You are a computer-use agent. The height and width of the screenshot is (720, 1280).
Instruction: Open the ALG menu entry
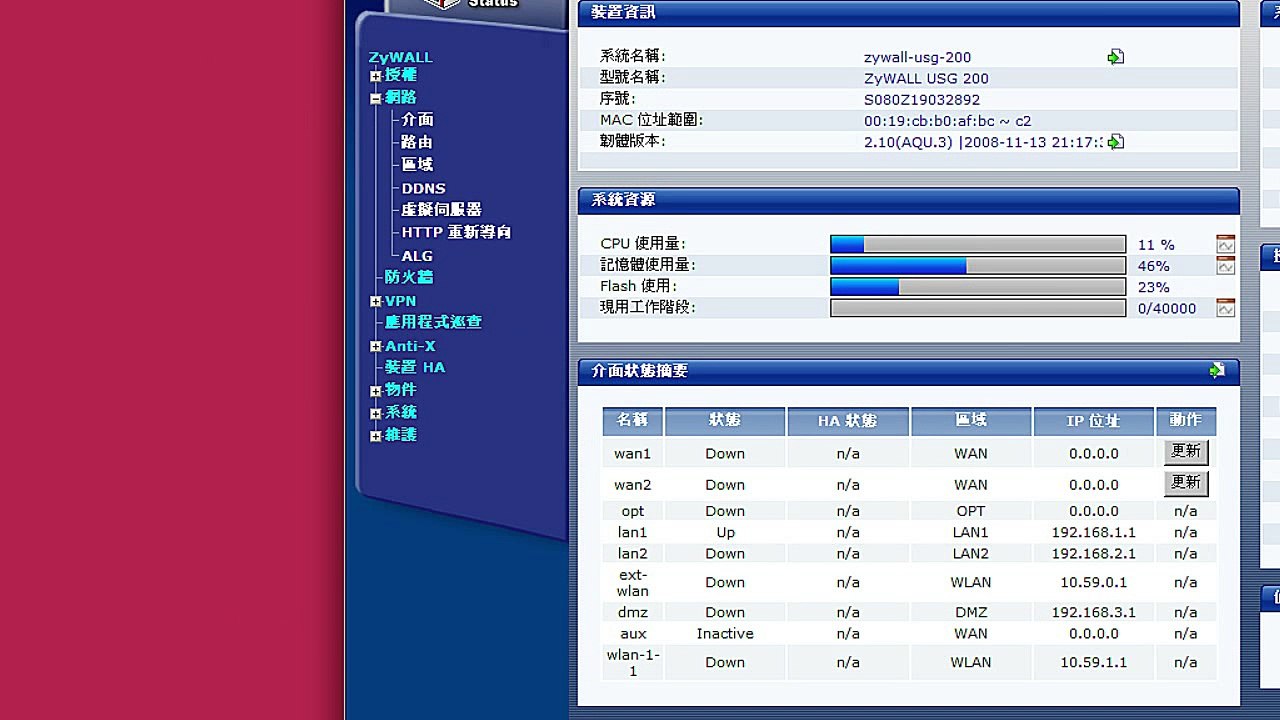pos(418,256)
